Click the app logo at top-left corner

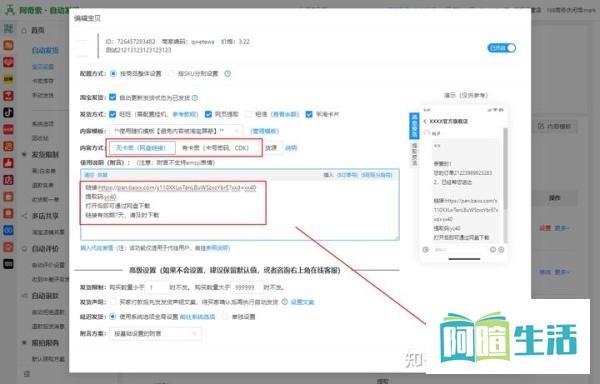tap(10, 10)
